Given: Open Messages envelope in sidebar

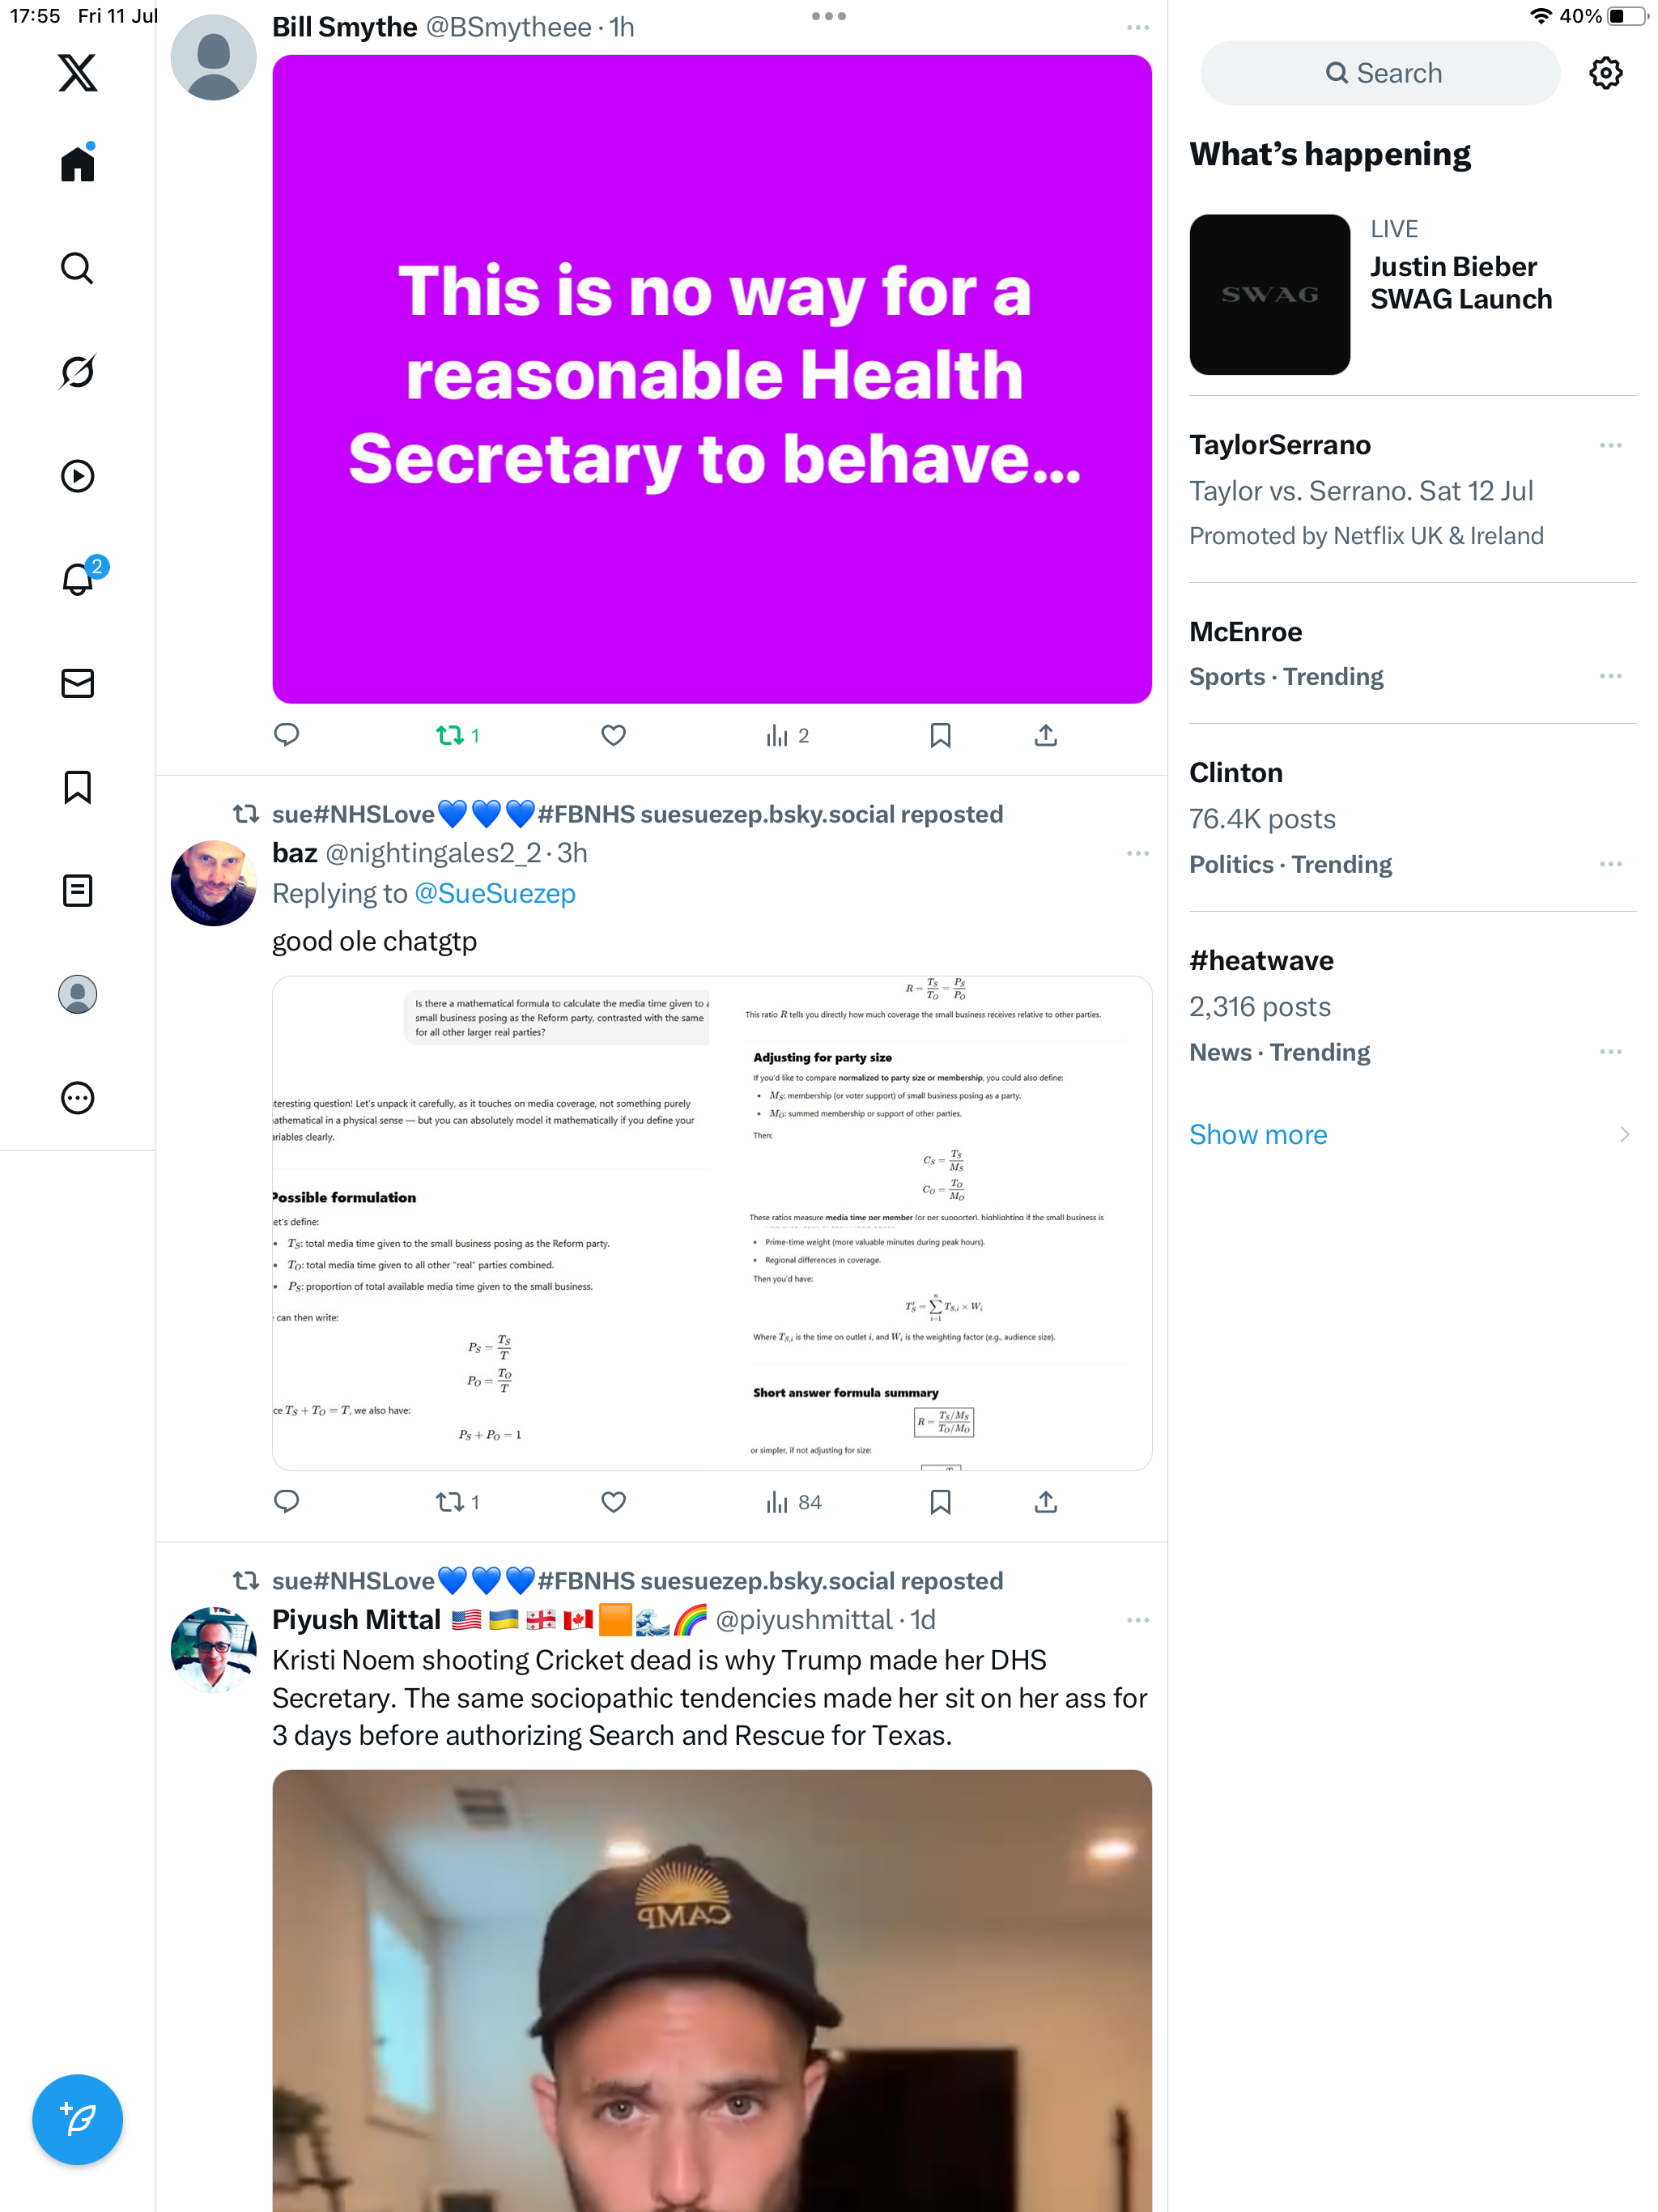Looking at the screenshot, I should point(77,683).
